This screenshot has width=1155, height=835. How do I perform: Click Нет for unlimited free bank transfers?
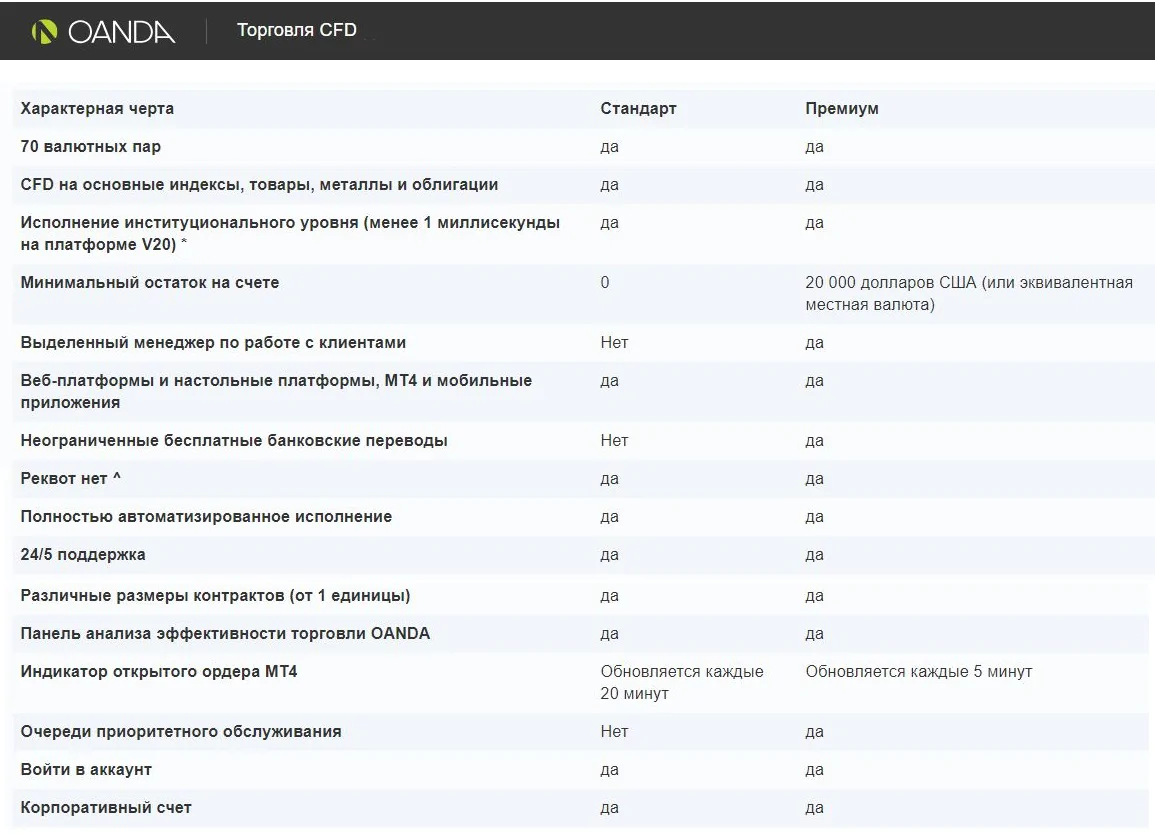(614, 440)
